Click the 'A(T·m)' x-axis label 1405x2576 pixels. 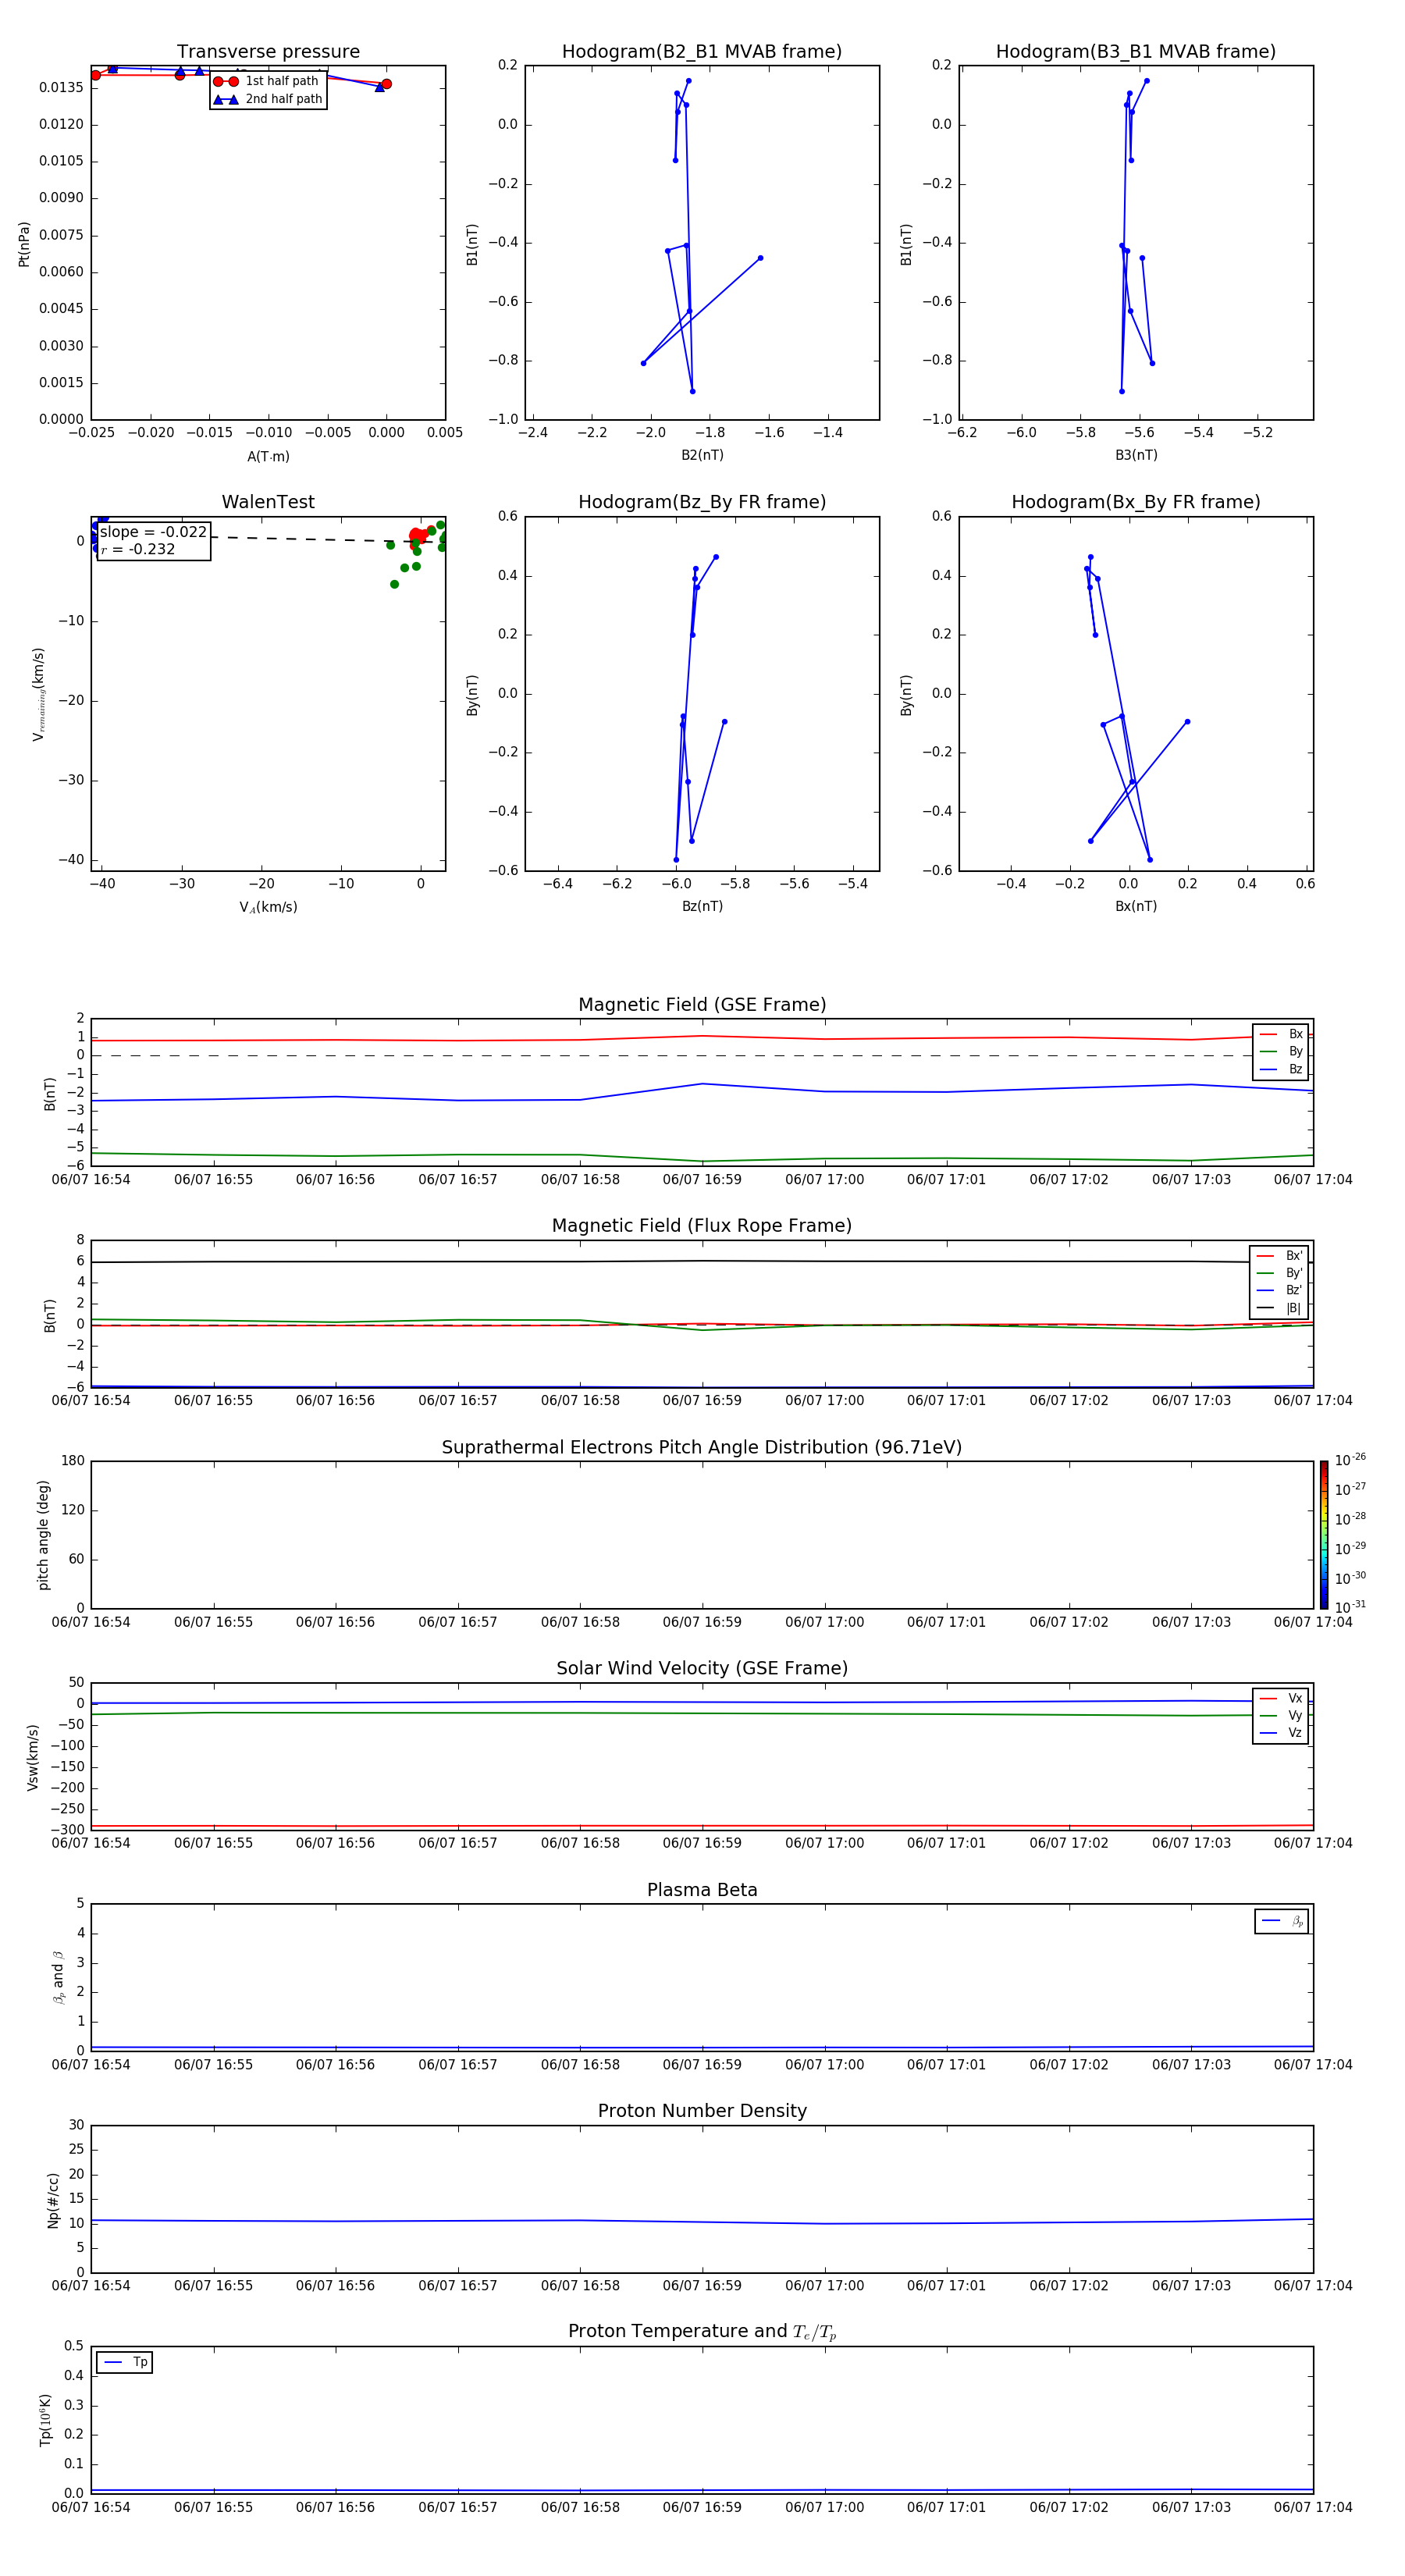(268, 456)
